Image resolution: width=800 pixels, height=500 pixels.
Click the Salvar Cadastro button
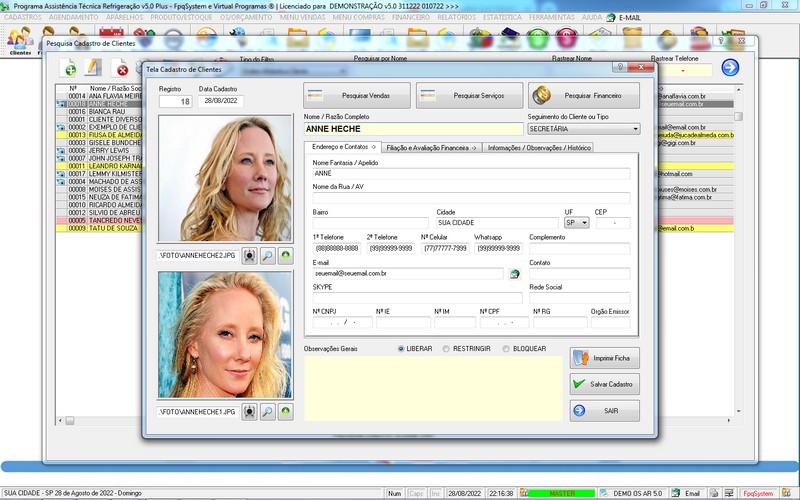[x=605, y=384]
